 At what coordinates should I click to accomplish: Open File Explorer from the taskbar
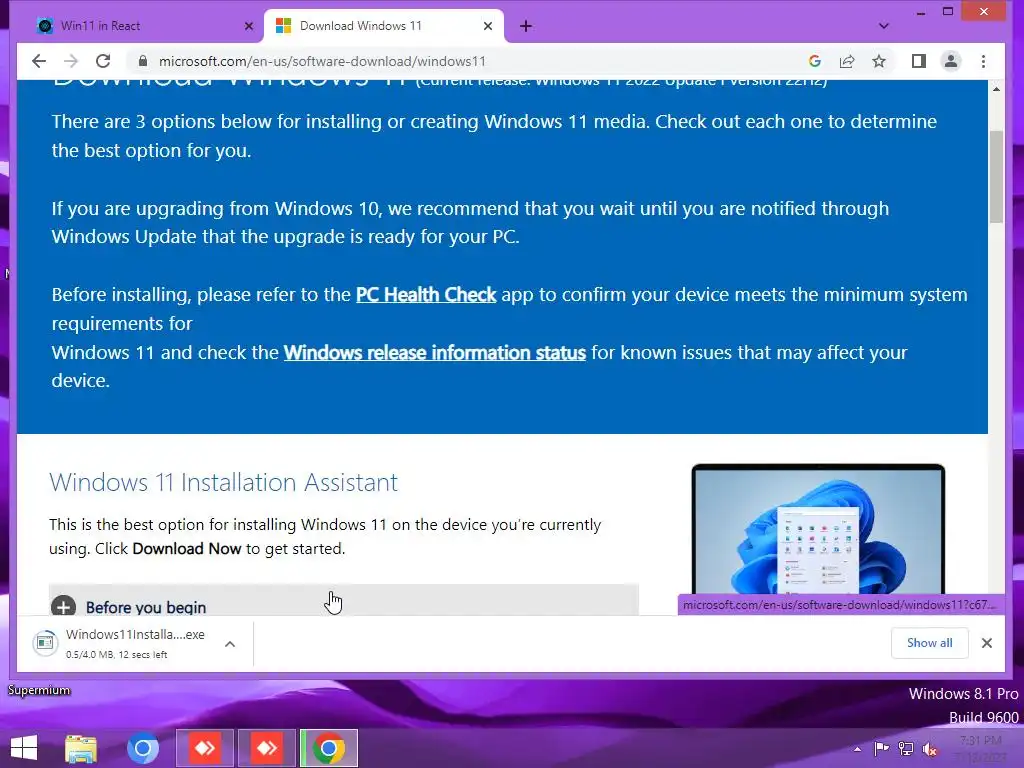(x=81, y=748)
